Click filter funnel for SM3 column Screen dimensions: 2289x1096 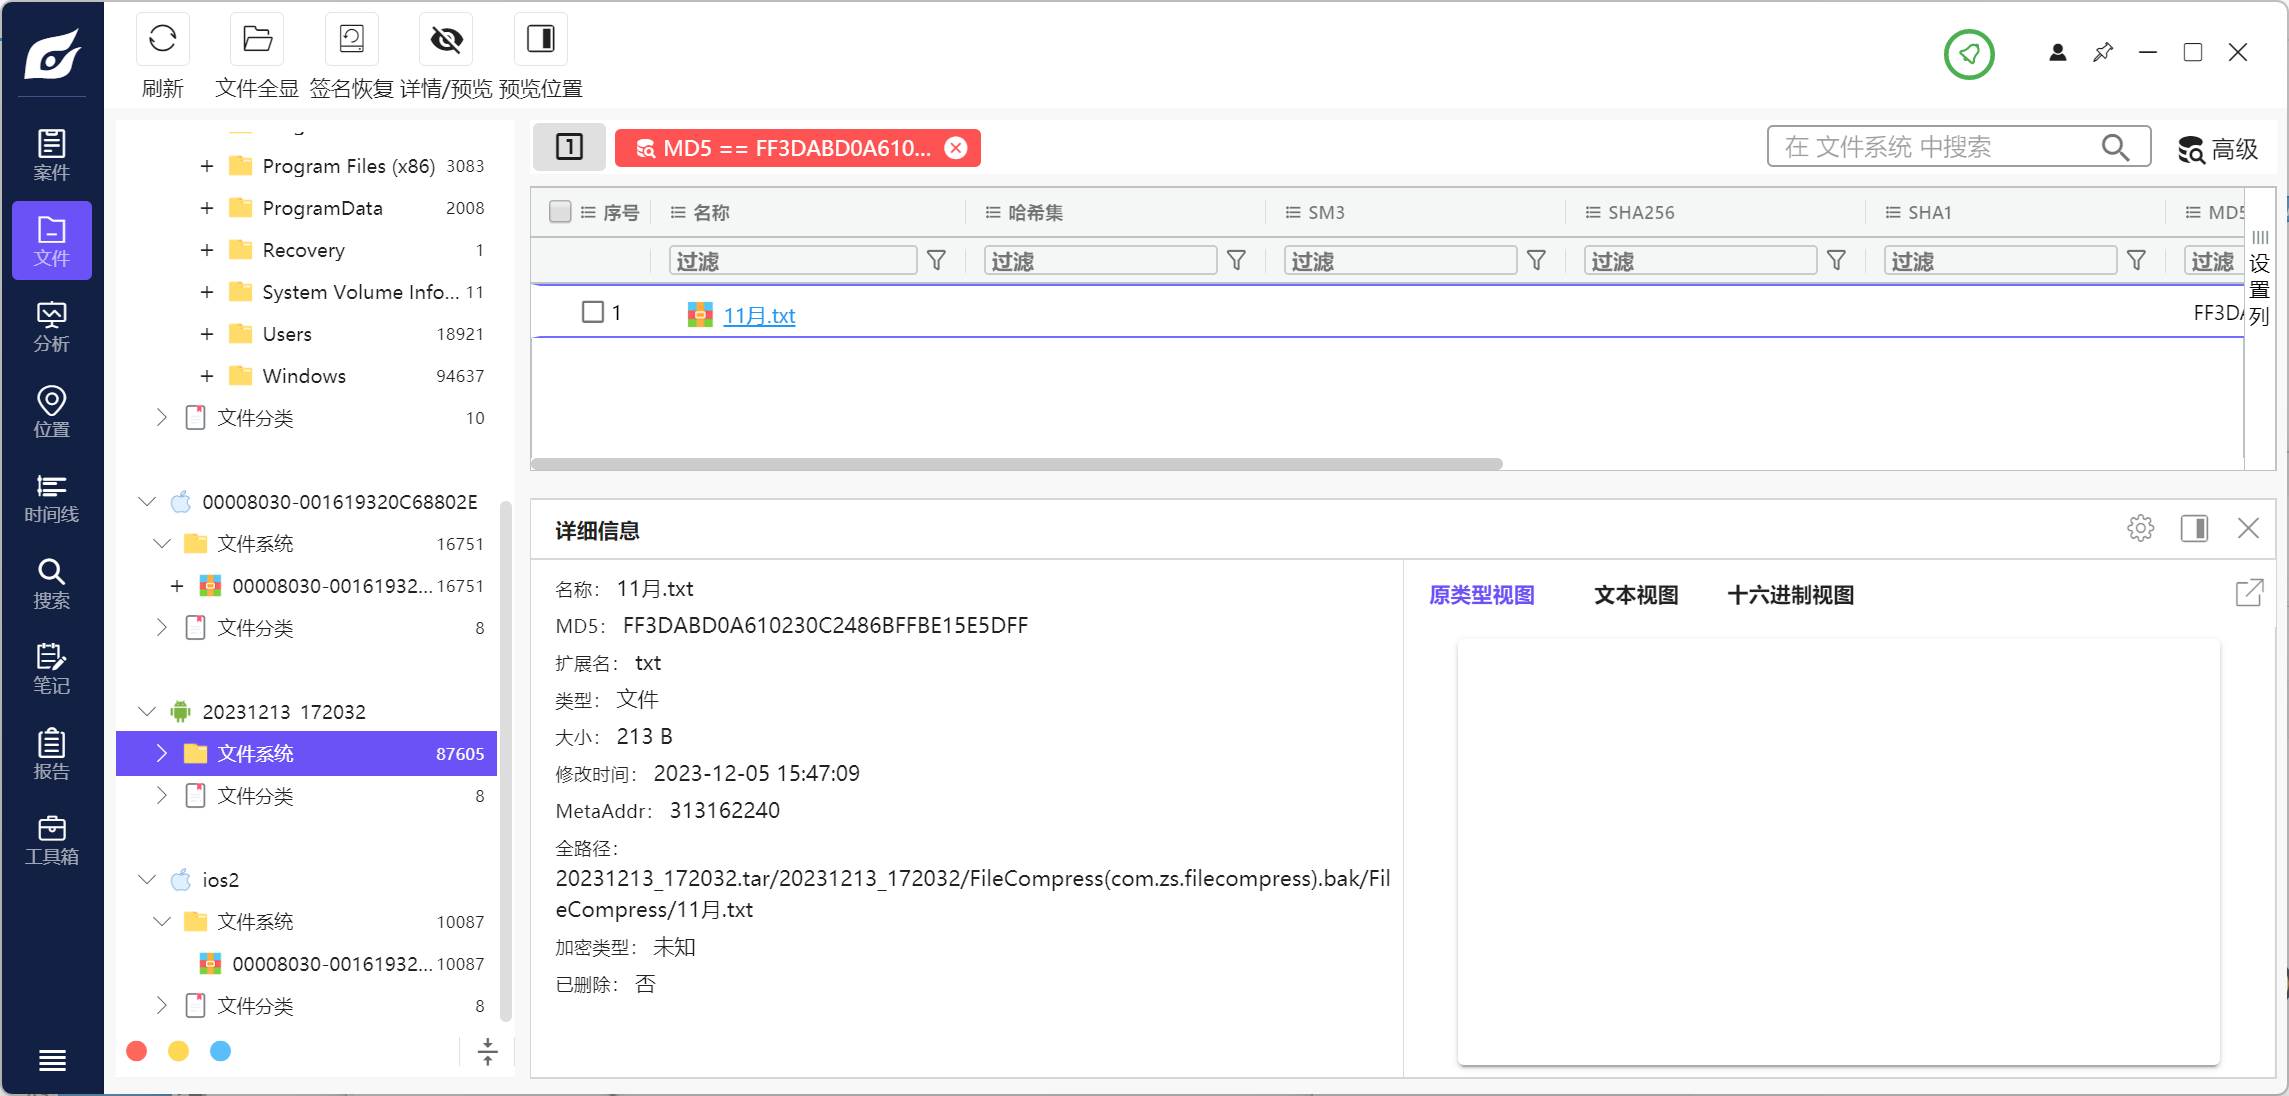tap(1537, 261)
